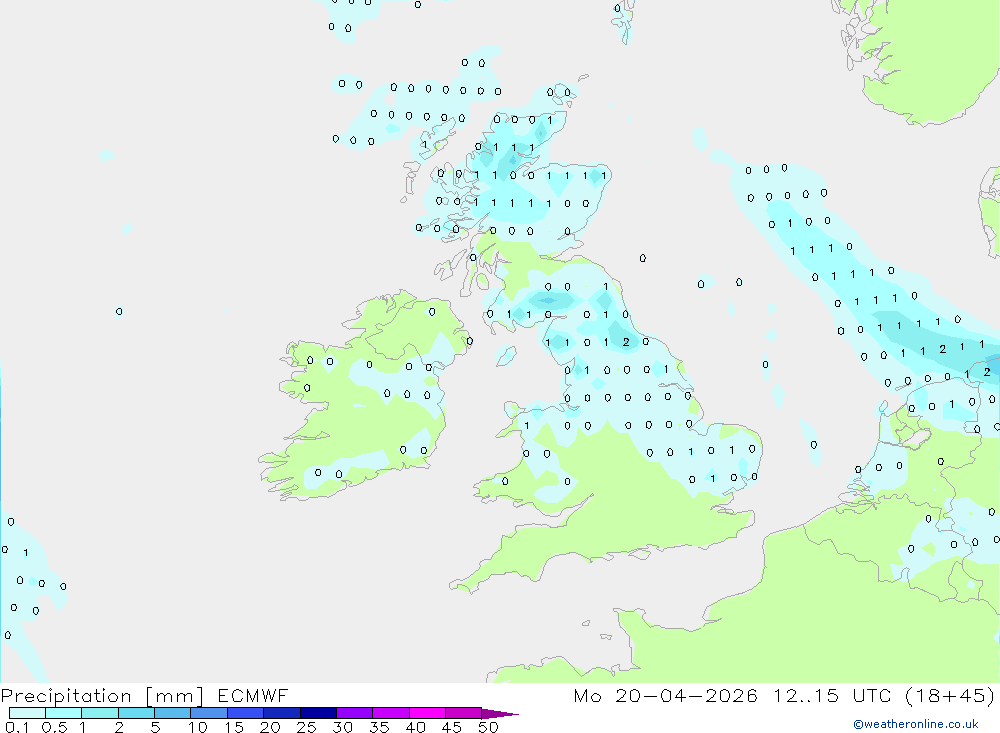Pick the 30–35 mm legend color swatch
The width and height of the screenshot is (1000, 733).
(x=355, y=713)
